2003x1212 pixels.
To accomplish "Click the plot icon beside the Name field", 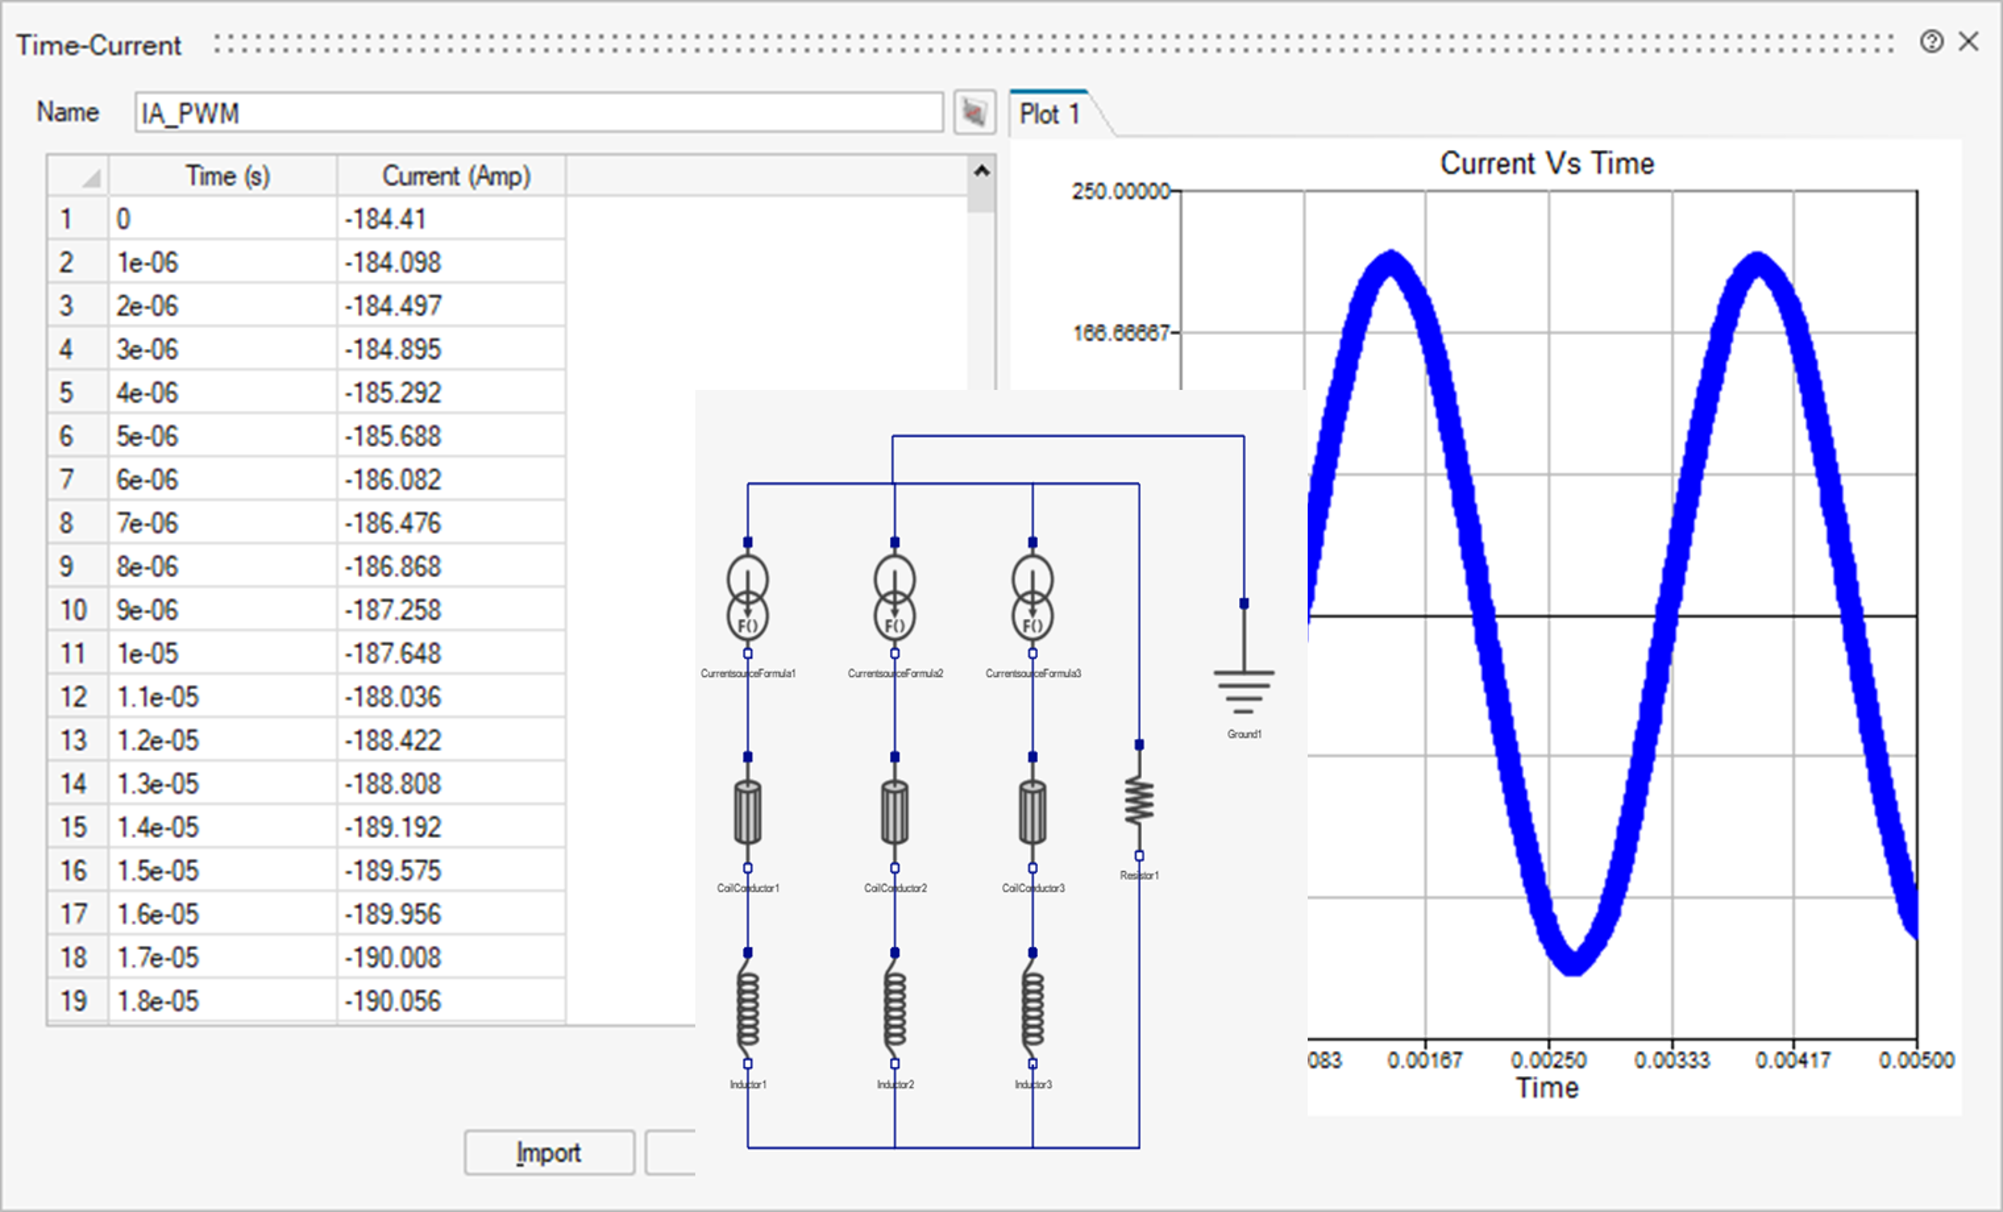I will click(974, 112).
